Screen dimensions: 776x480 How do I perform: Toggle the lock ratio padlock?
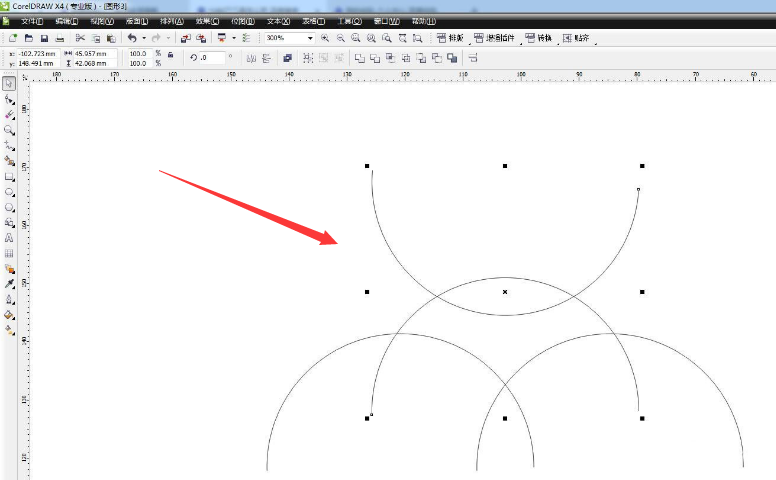click(171, 55)
